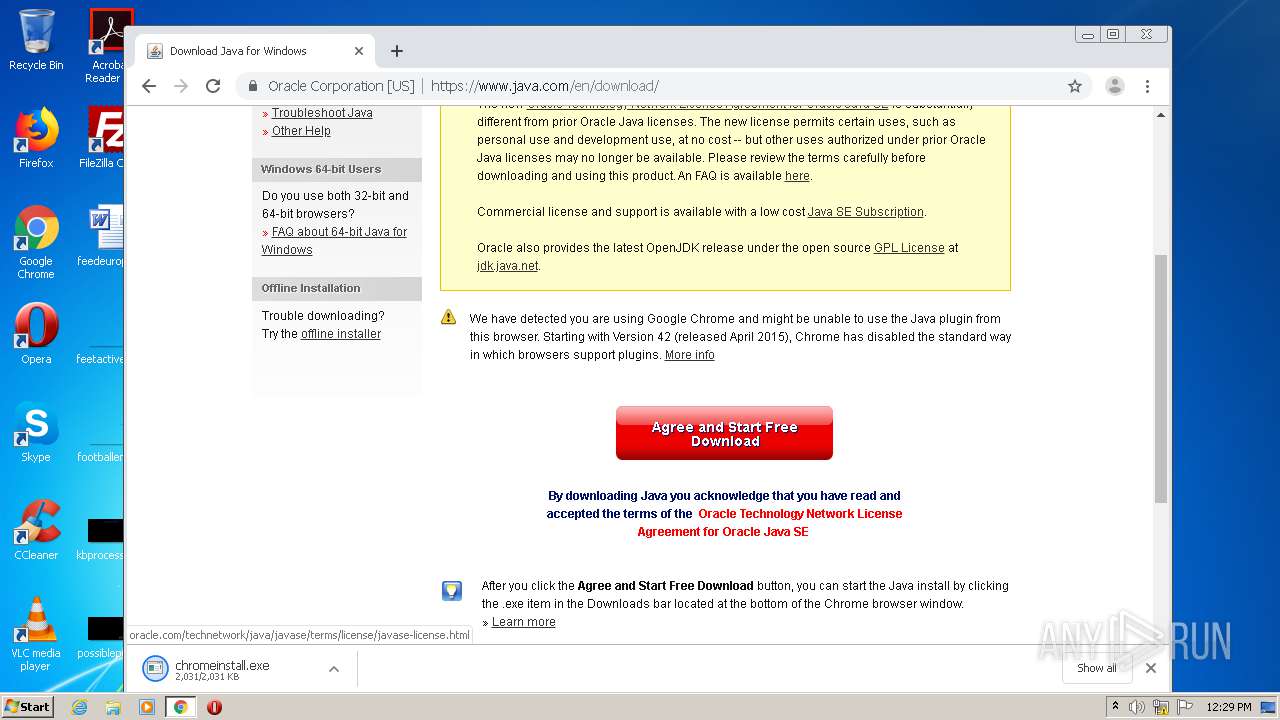The image size is (1280, 720).
Task: Launch Internet Explorer from taskbar
Action: point(80,707)
